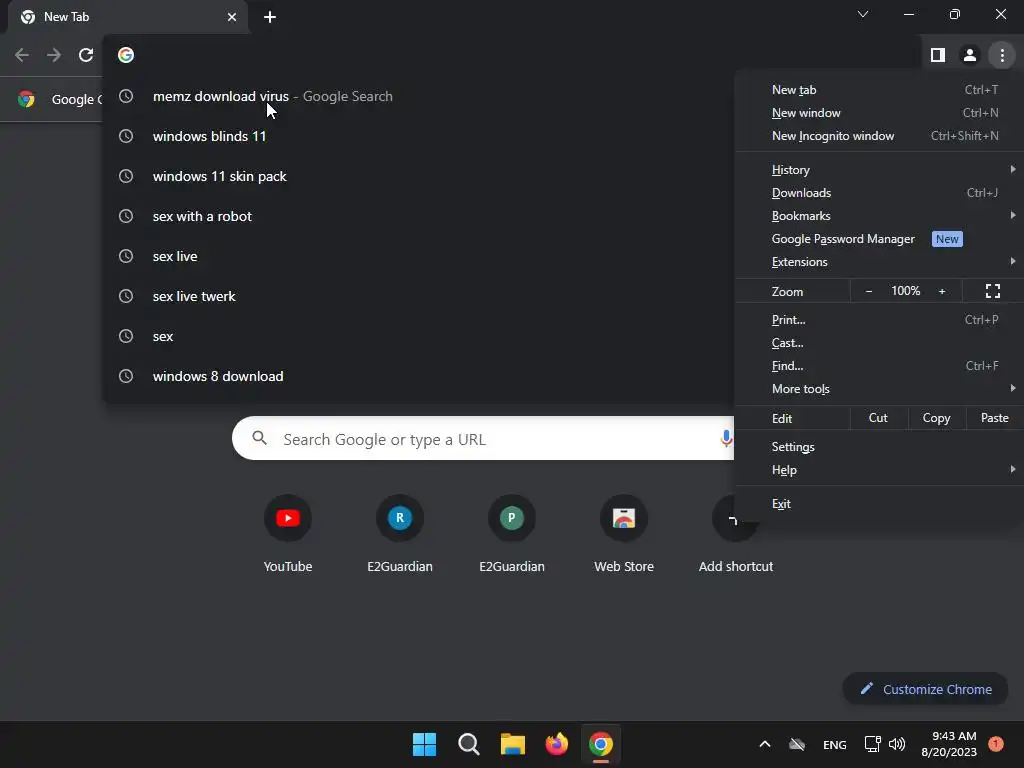Choose Find from the menu
Image resolution: width=1024 pixels, height=768 pixels.
879,366
